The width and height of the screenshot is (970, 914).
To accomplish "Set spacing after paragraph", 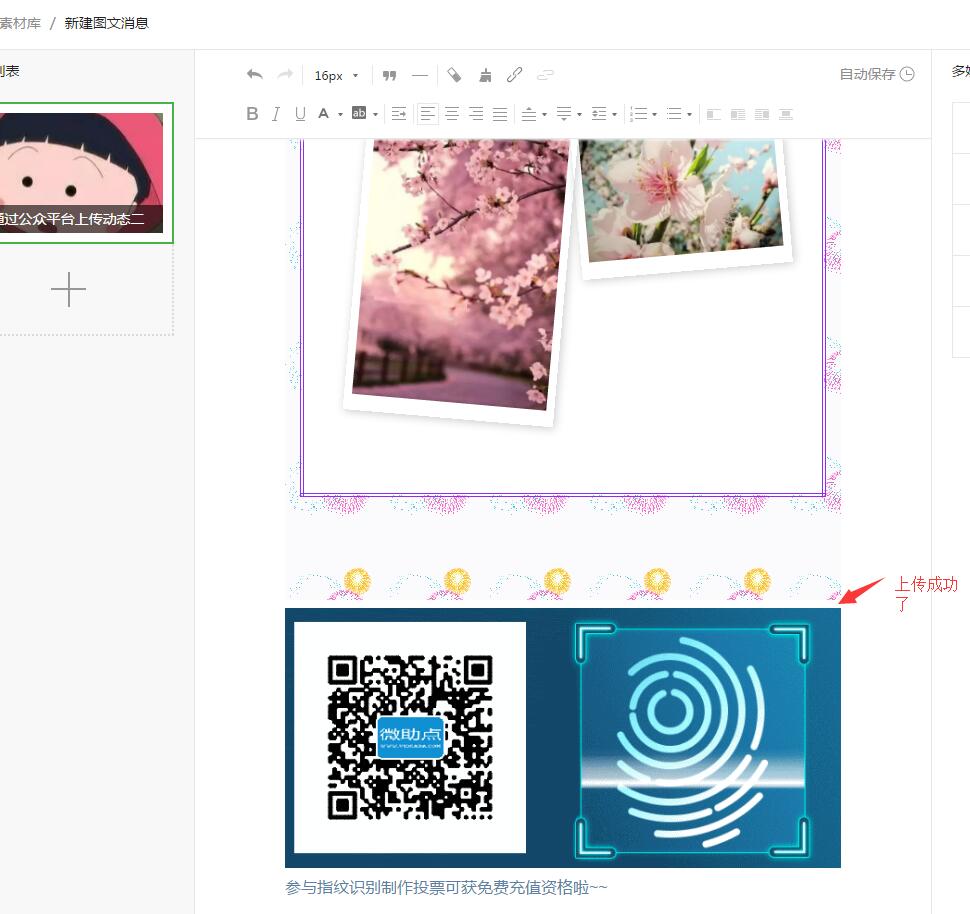I will tap(564, 114).
